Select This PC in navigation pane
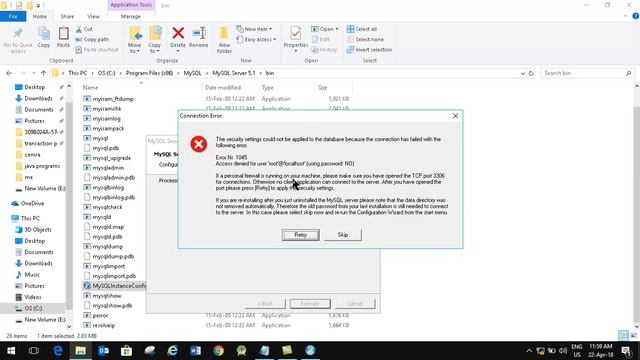This screenshot has height=360, width=640. (30, 218)
